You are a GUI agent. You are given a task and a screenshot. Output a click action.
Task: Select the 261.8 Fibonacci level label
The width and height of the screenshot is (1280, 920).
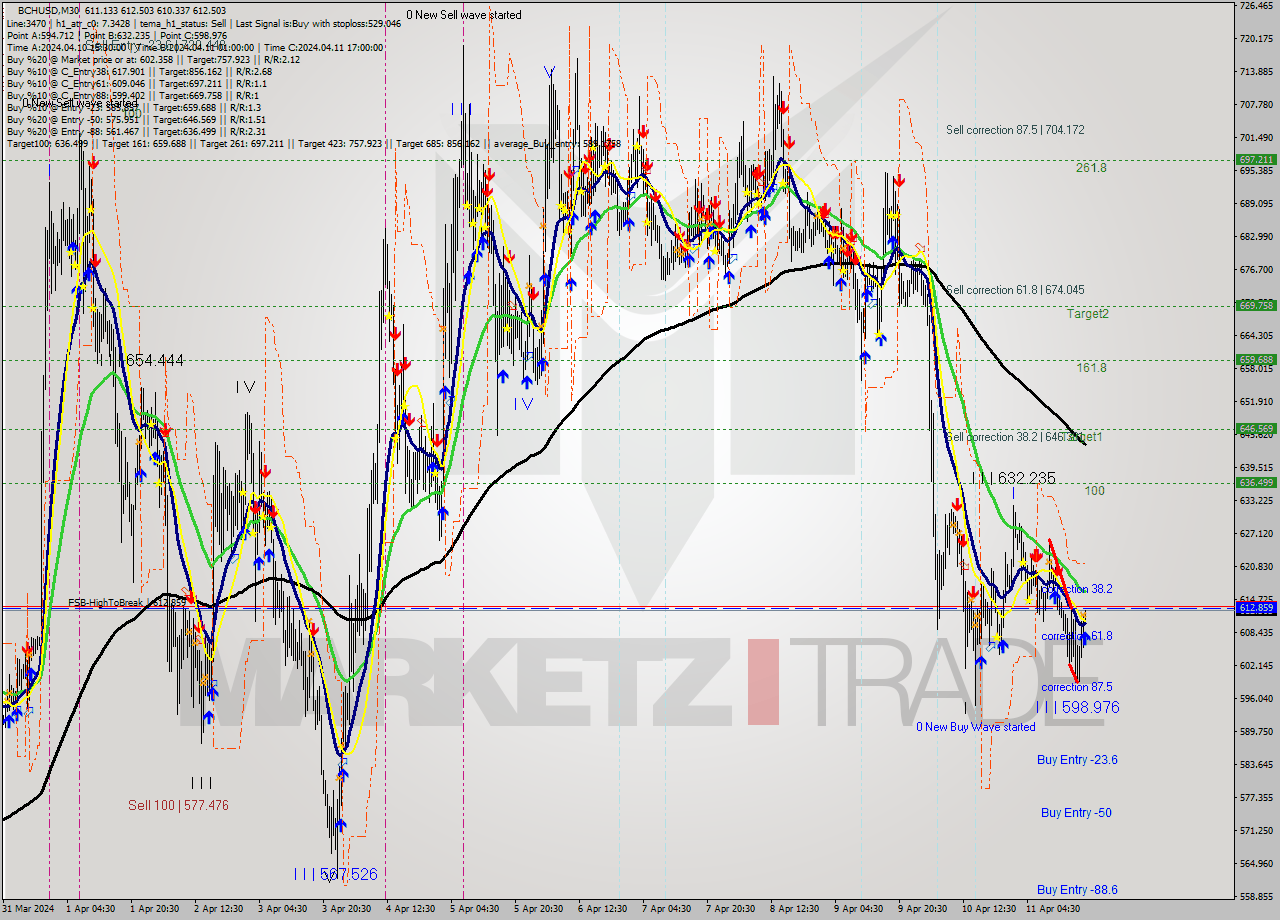click(x=1091, y=168)
